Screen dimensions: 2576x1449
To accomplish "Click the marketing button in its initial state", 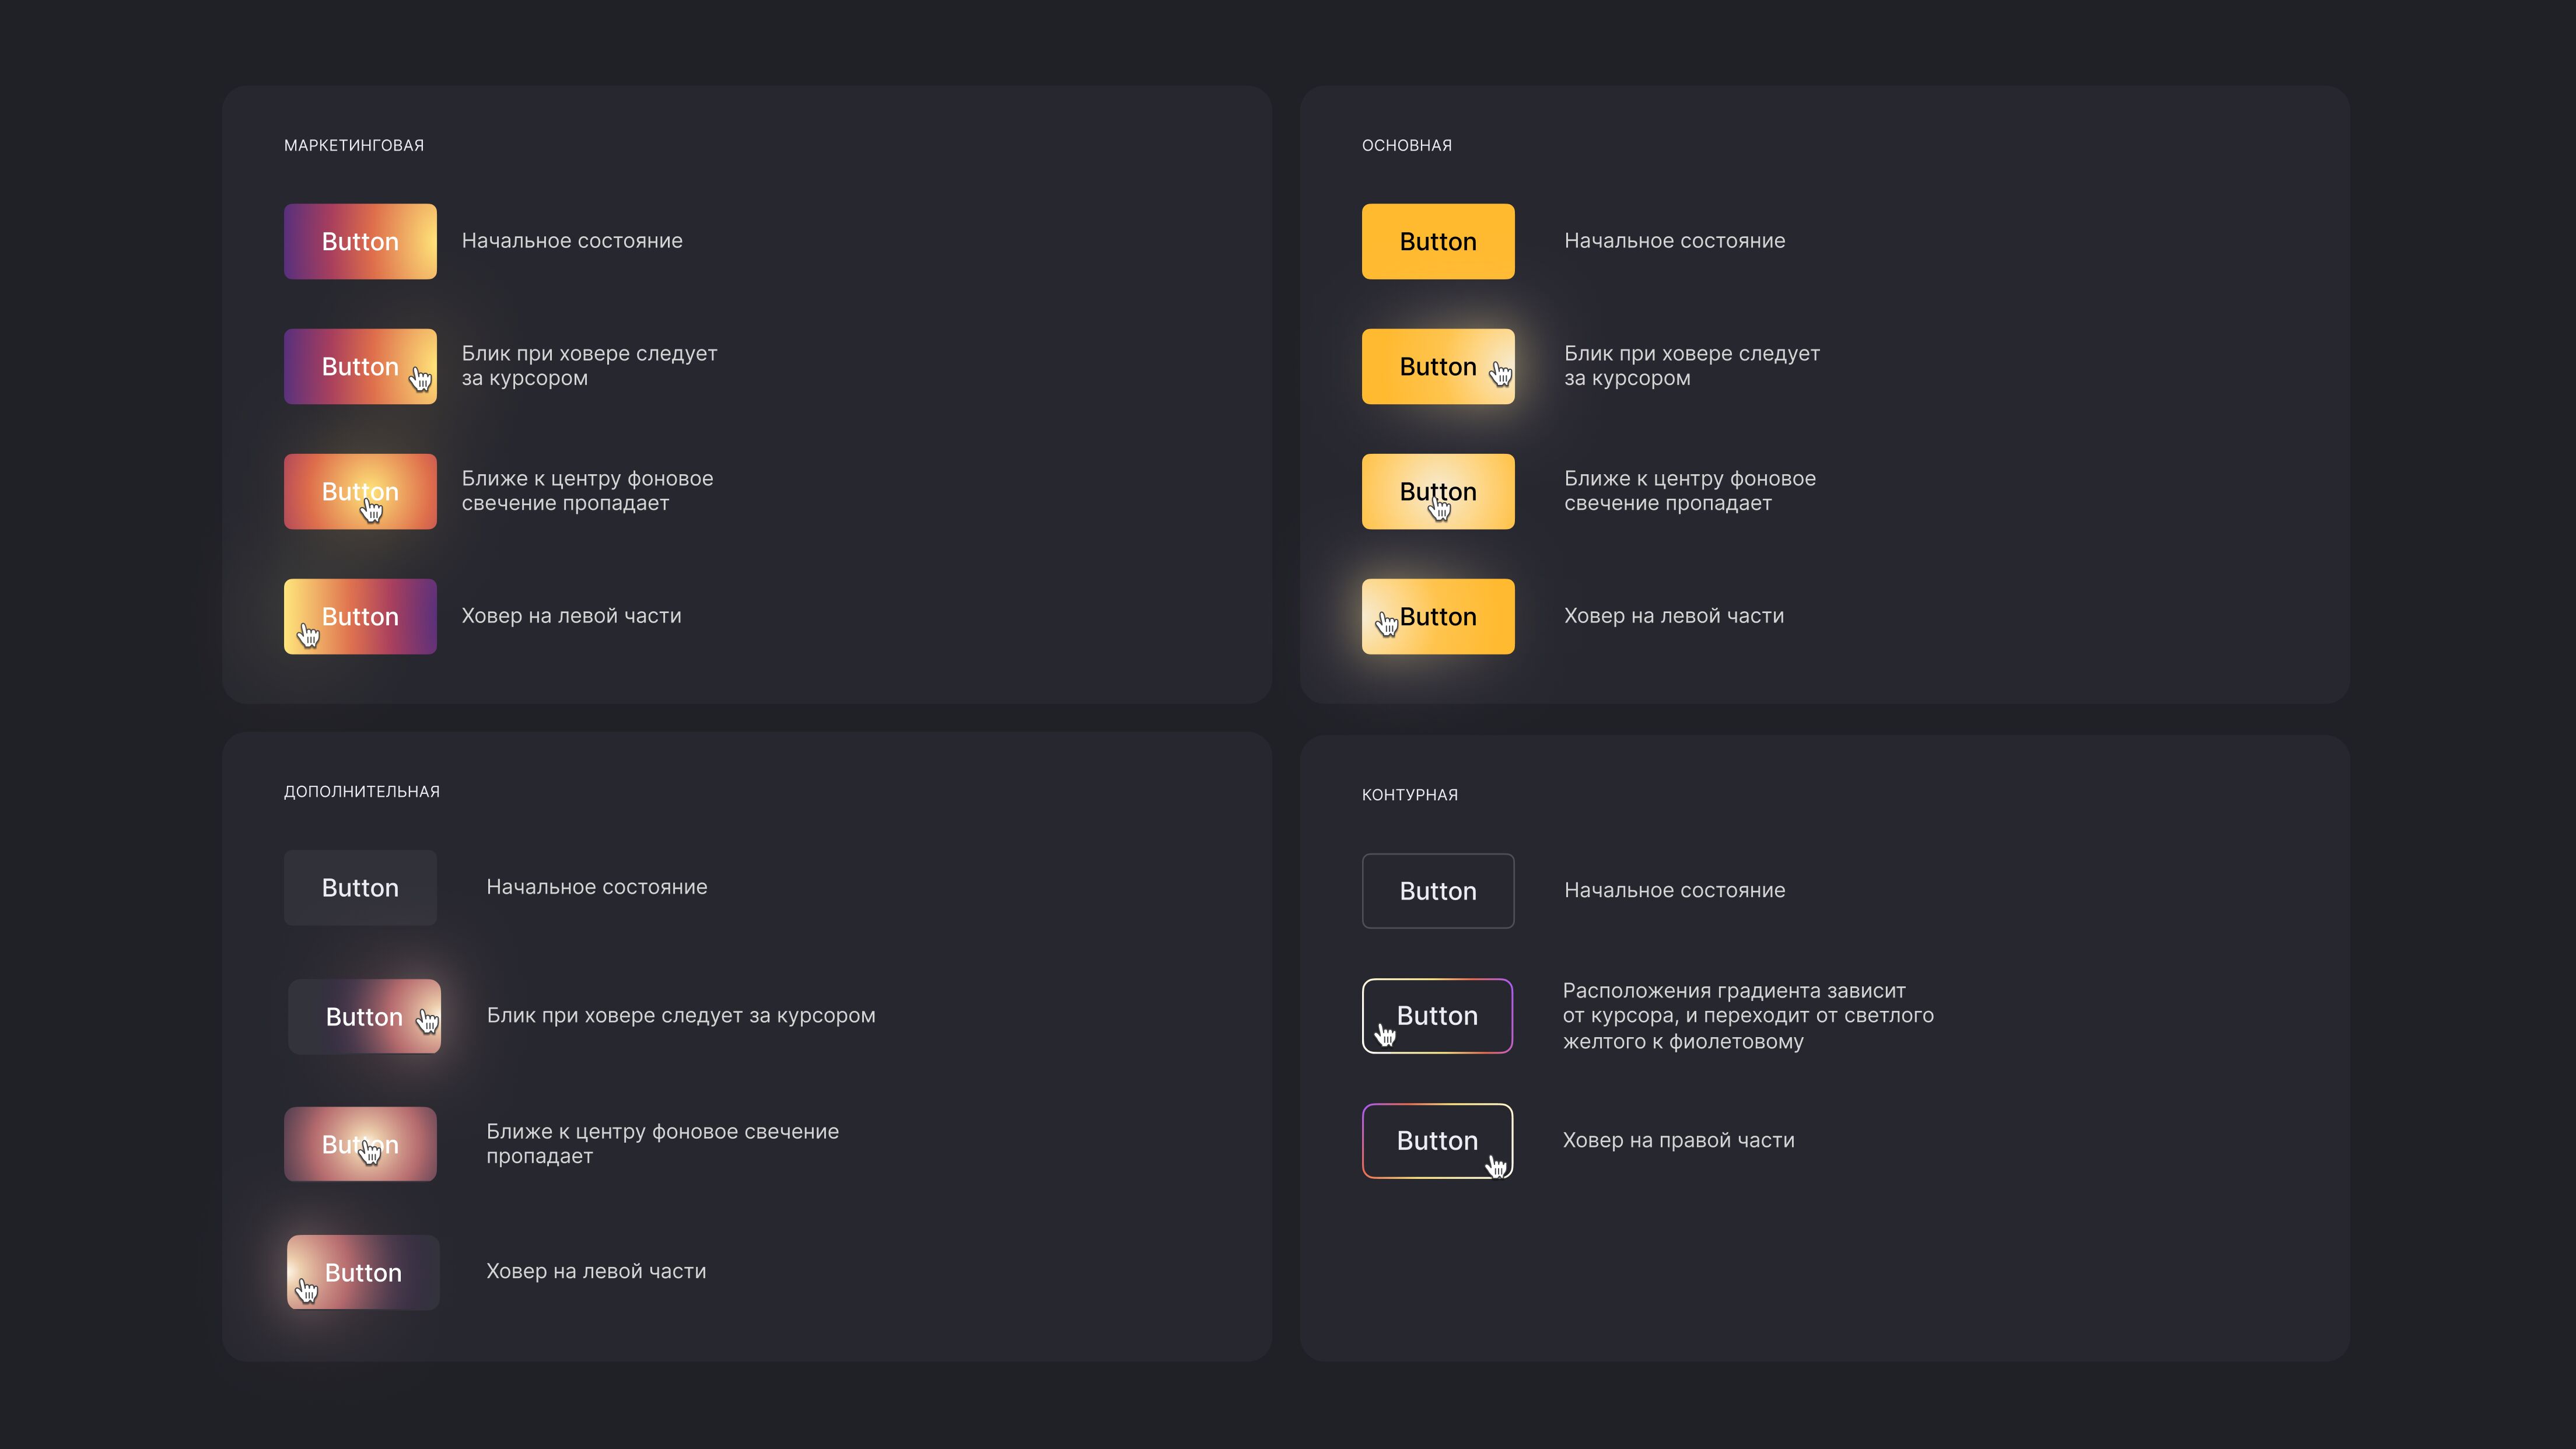I will click(x=360, y=241).
